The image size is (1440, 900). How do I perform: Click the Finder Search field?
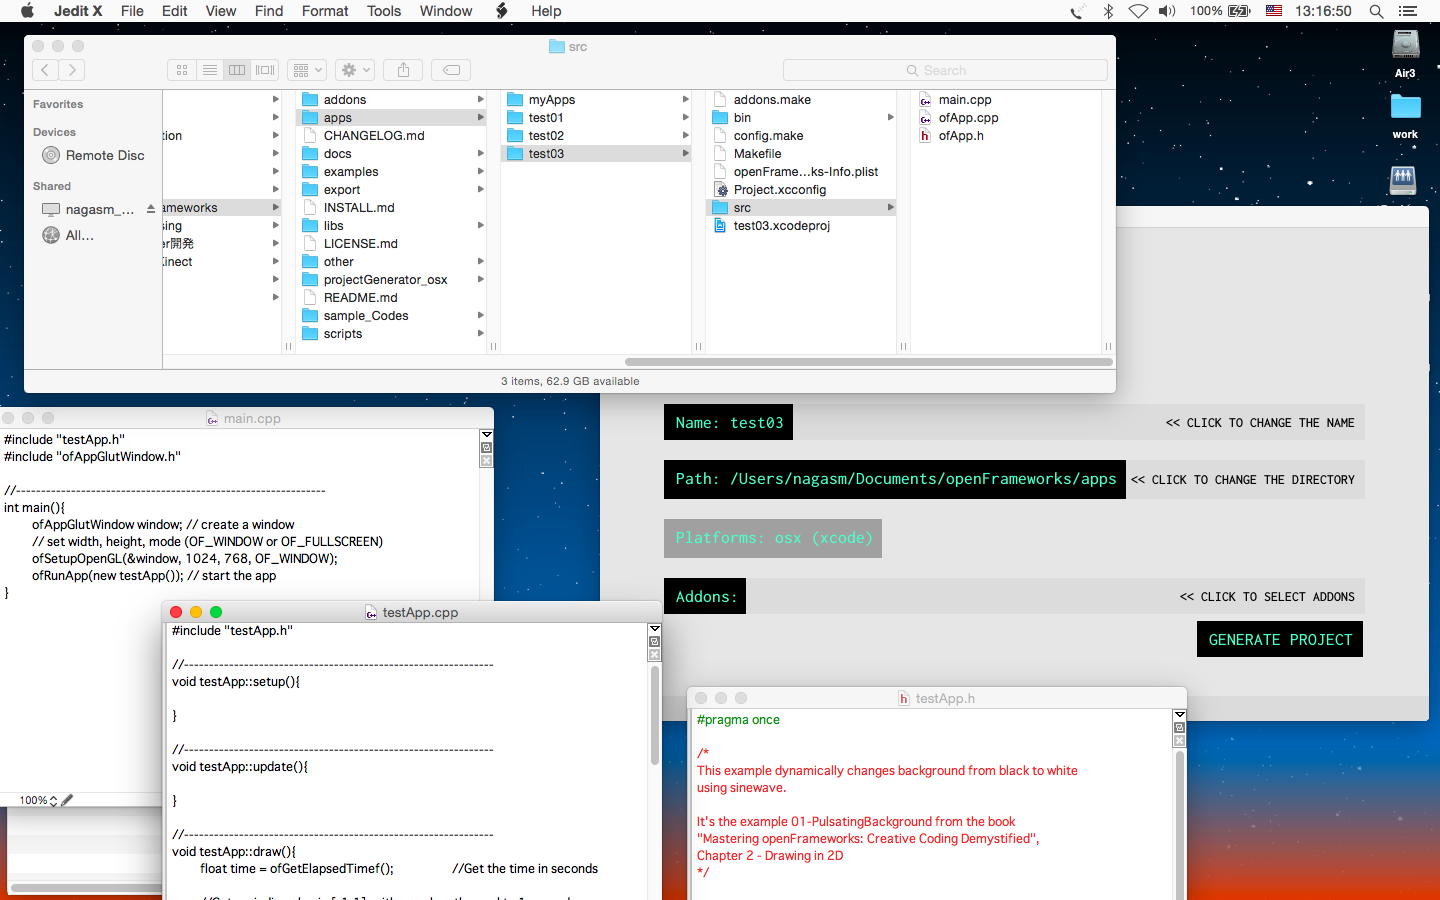(x=945, y=70)
